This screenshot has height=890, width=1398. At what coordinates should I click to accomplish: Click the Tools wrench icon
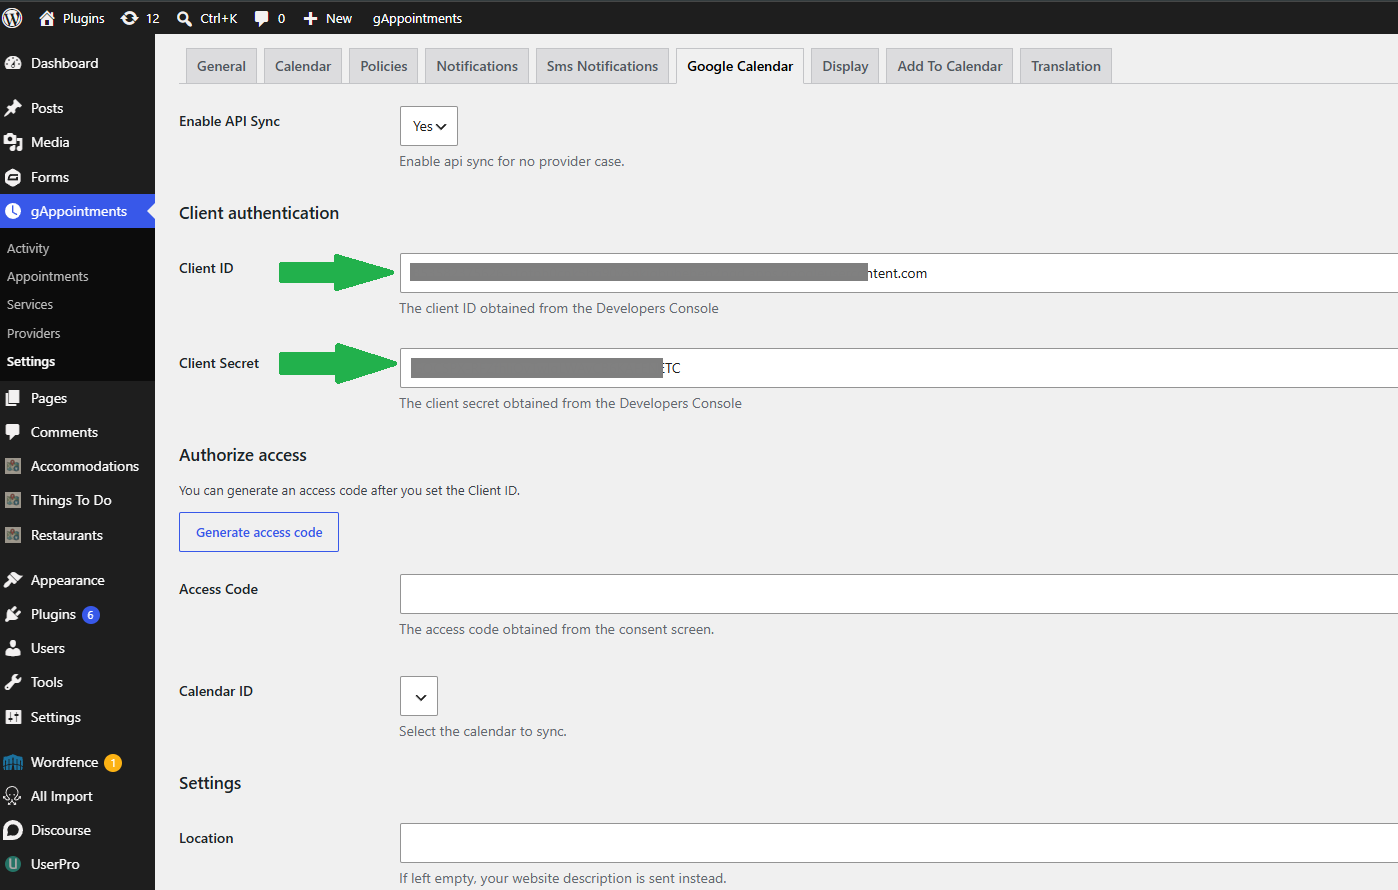pos(13,682)
